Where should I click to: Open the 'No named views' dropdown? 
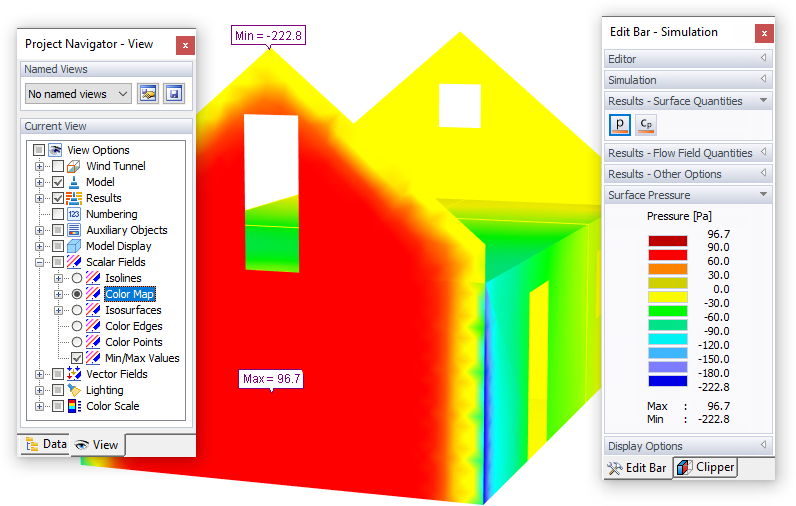[78, 94]
